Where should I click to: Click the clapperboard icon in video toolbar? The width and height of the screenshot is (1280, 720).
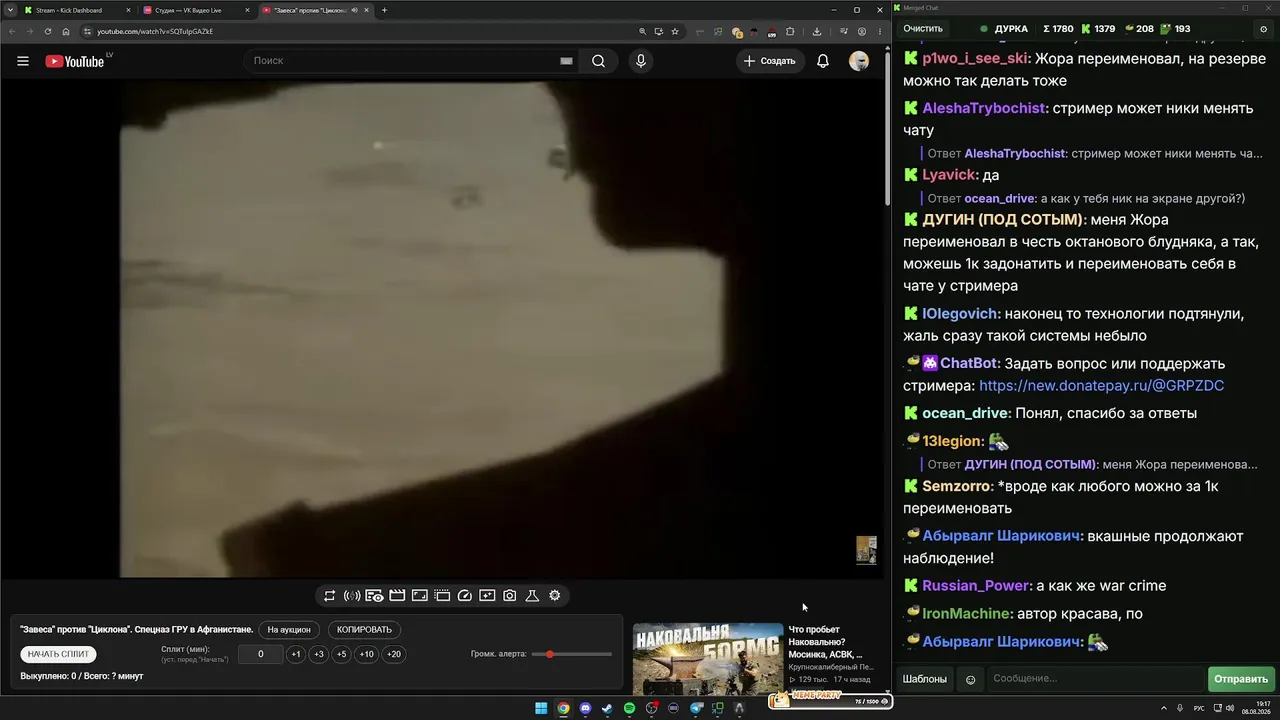(x=397, y=596)
